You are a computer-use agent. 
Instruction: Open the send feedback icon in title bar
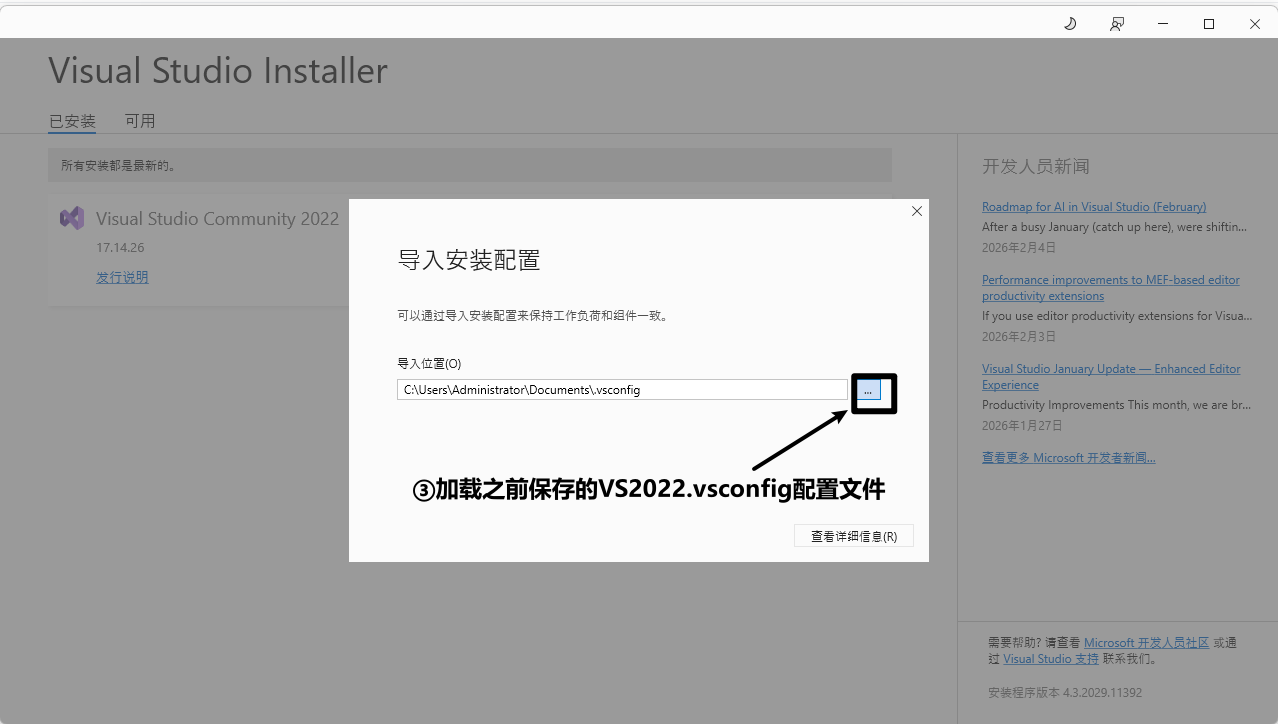click(x=1117, y=24)
